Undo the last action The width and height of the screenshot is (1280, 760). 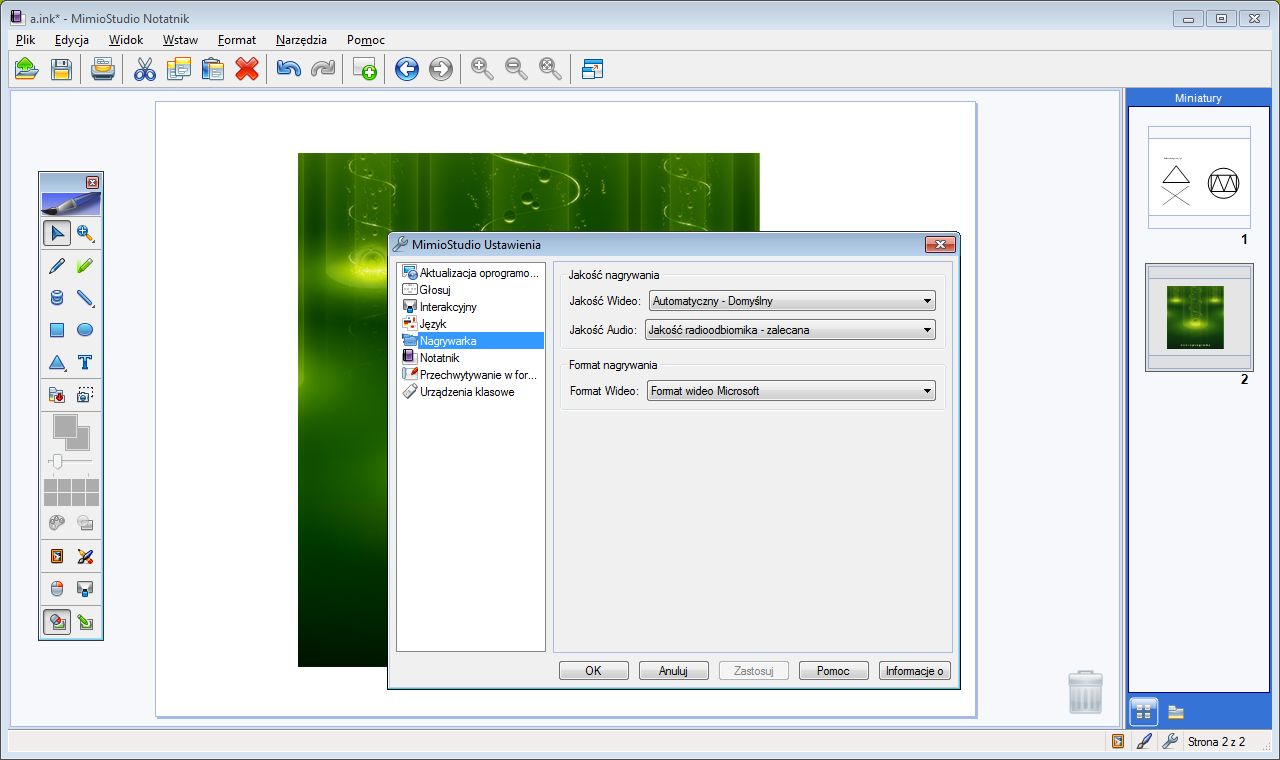(289, 69)
